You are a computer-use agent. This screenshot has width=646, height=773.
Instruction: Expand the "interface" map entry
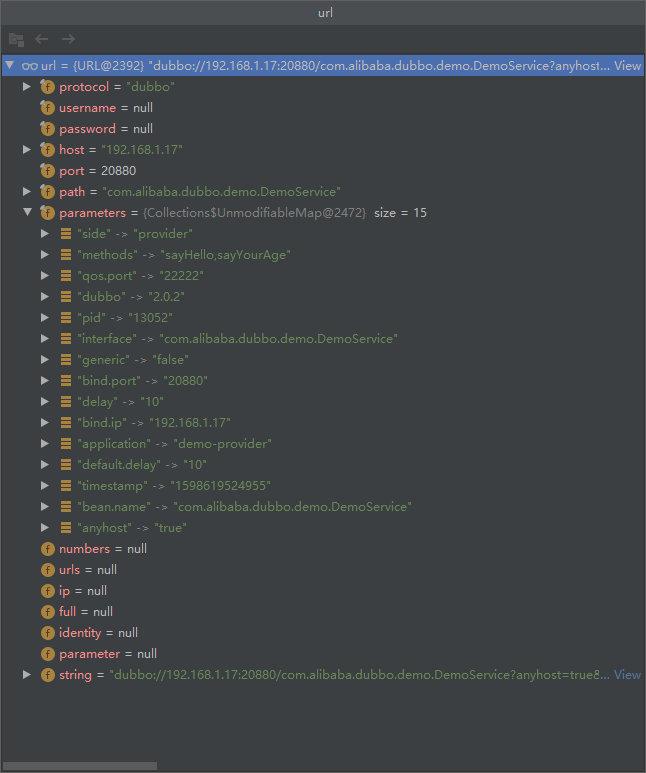(x=45, y=339)
